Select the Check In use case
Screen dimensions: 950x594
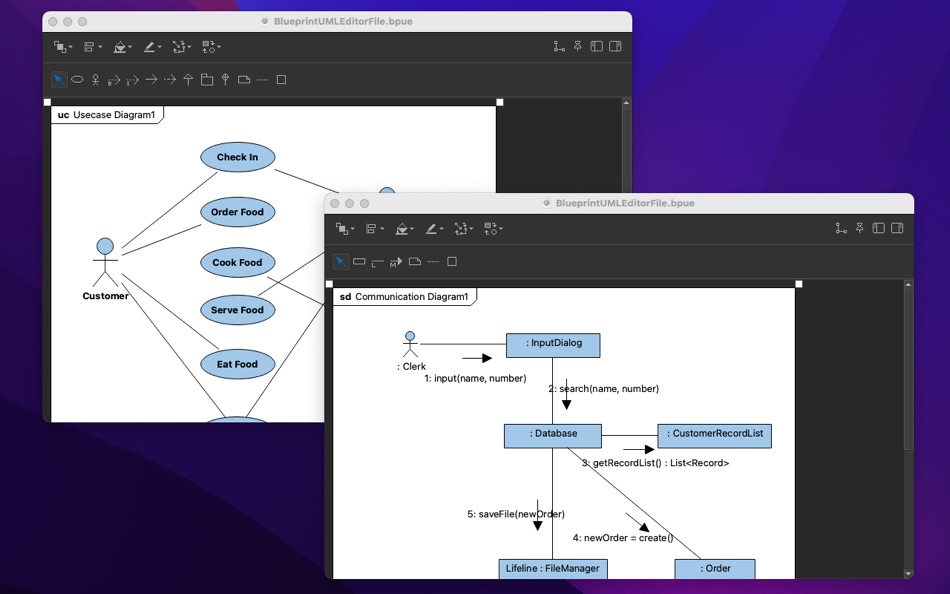click(x=238, y=157)
